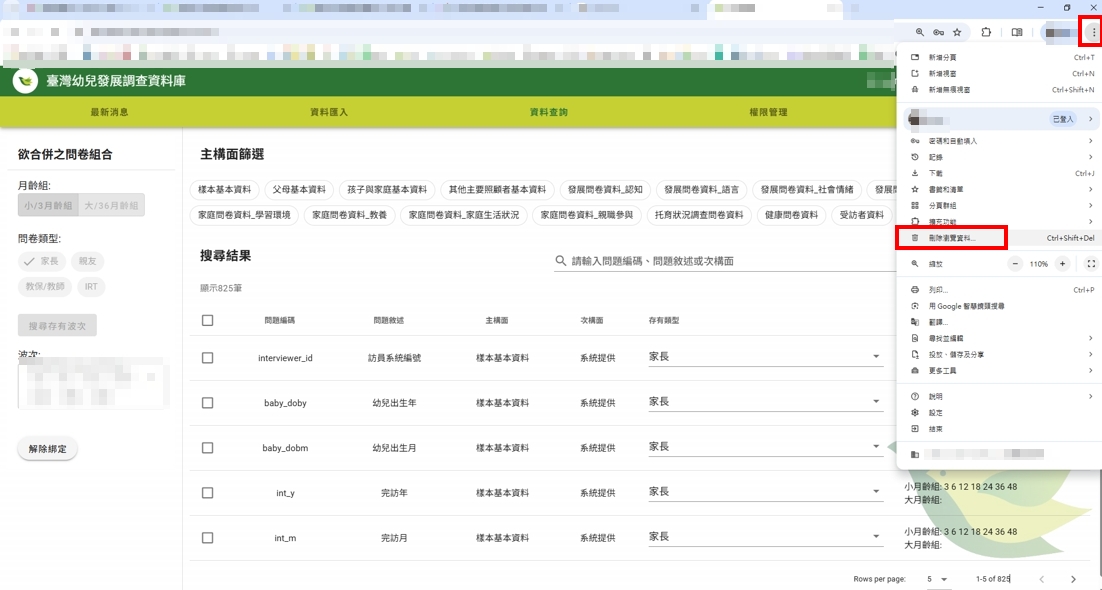Open the Rows per page dropdown
The height and width of the screenshot is (590, 1102).
click(936, 579)
